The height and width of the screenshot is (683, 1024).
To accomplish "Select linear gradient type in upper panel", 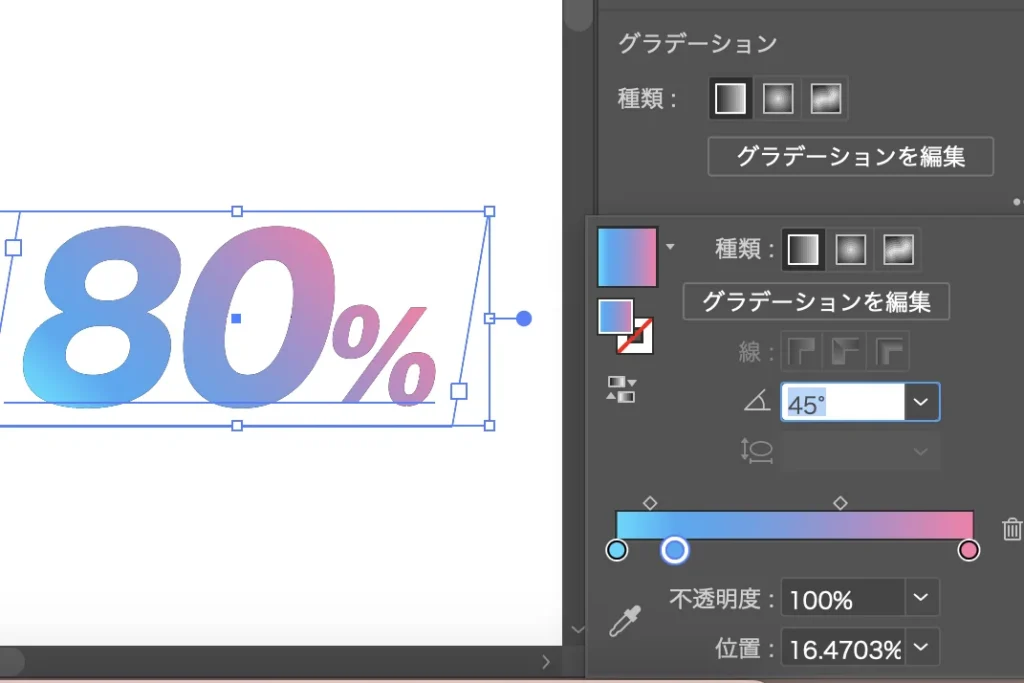I will (x=730, y=98).
